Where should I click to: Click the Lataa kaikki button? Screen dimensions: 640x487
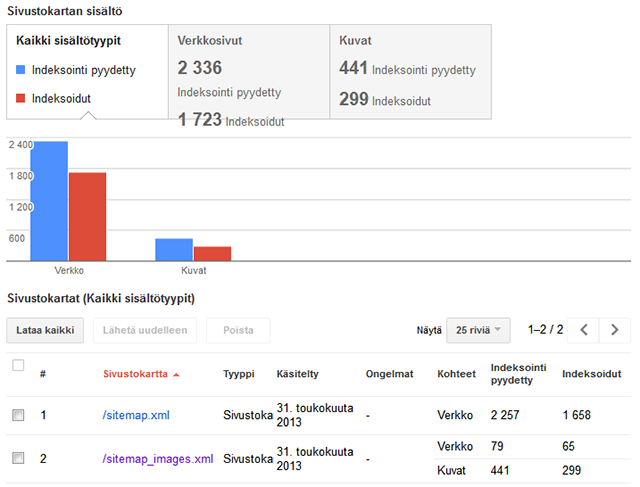click(45, 330)
